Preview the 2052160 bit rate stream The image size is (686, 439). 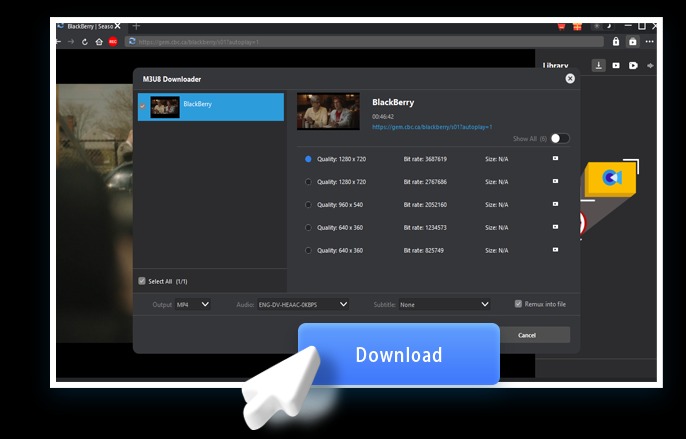pyautogui.click(x=555, y=204)
